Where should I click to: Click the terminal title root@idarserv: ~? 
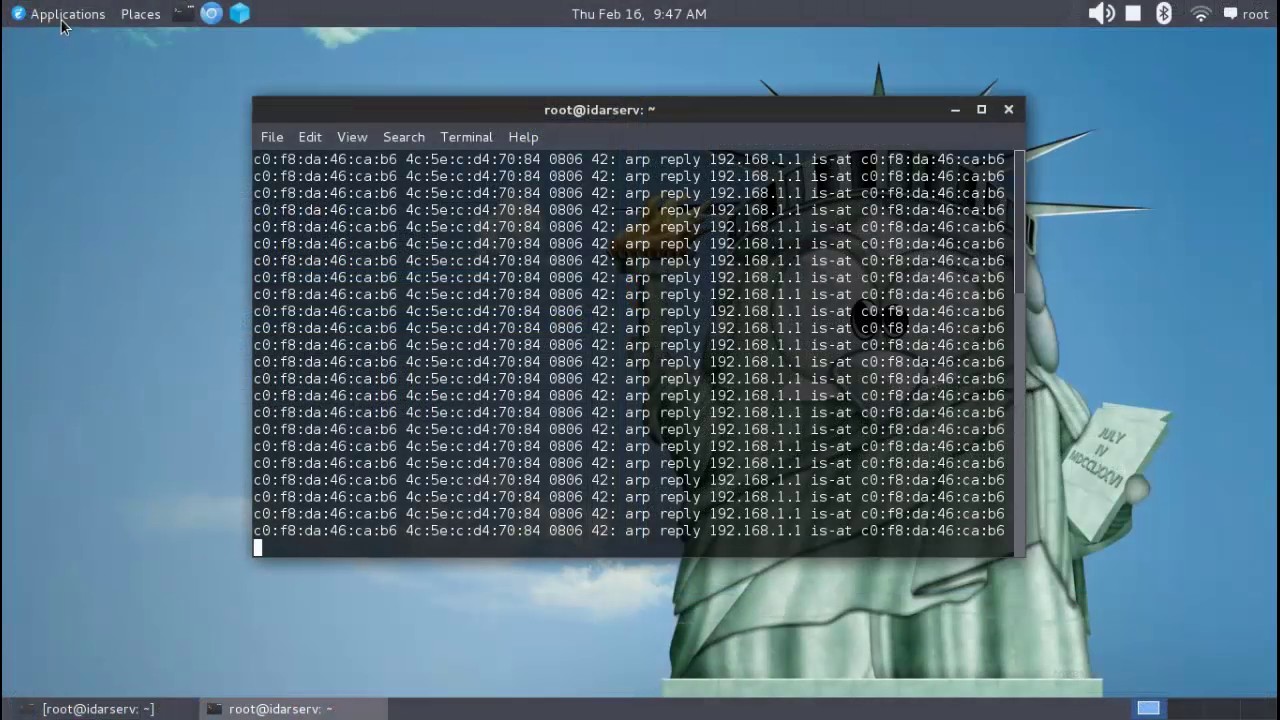tap(600, 110)
